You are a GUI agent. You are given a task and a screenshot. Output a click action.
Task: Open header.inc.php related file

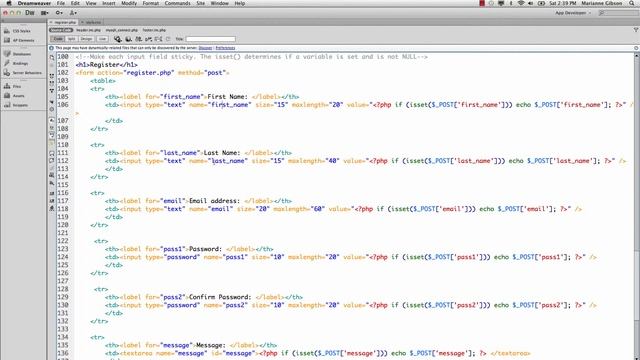tap(88, 30)
